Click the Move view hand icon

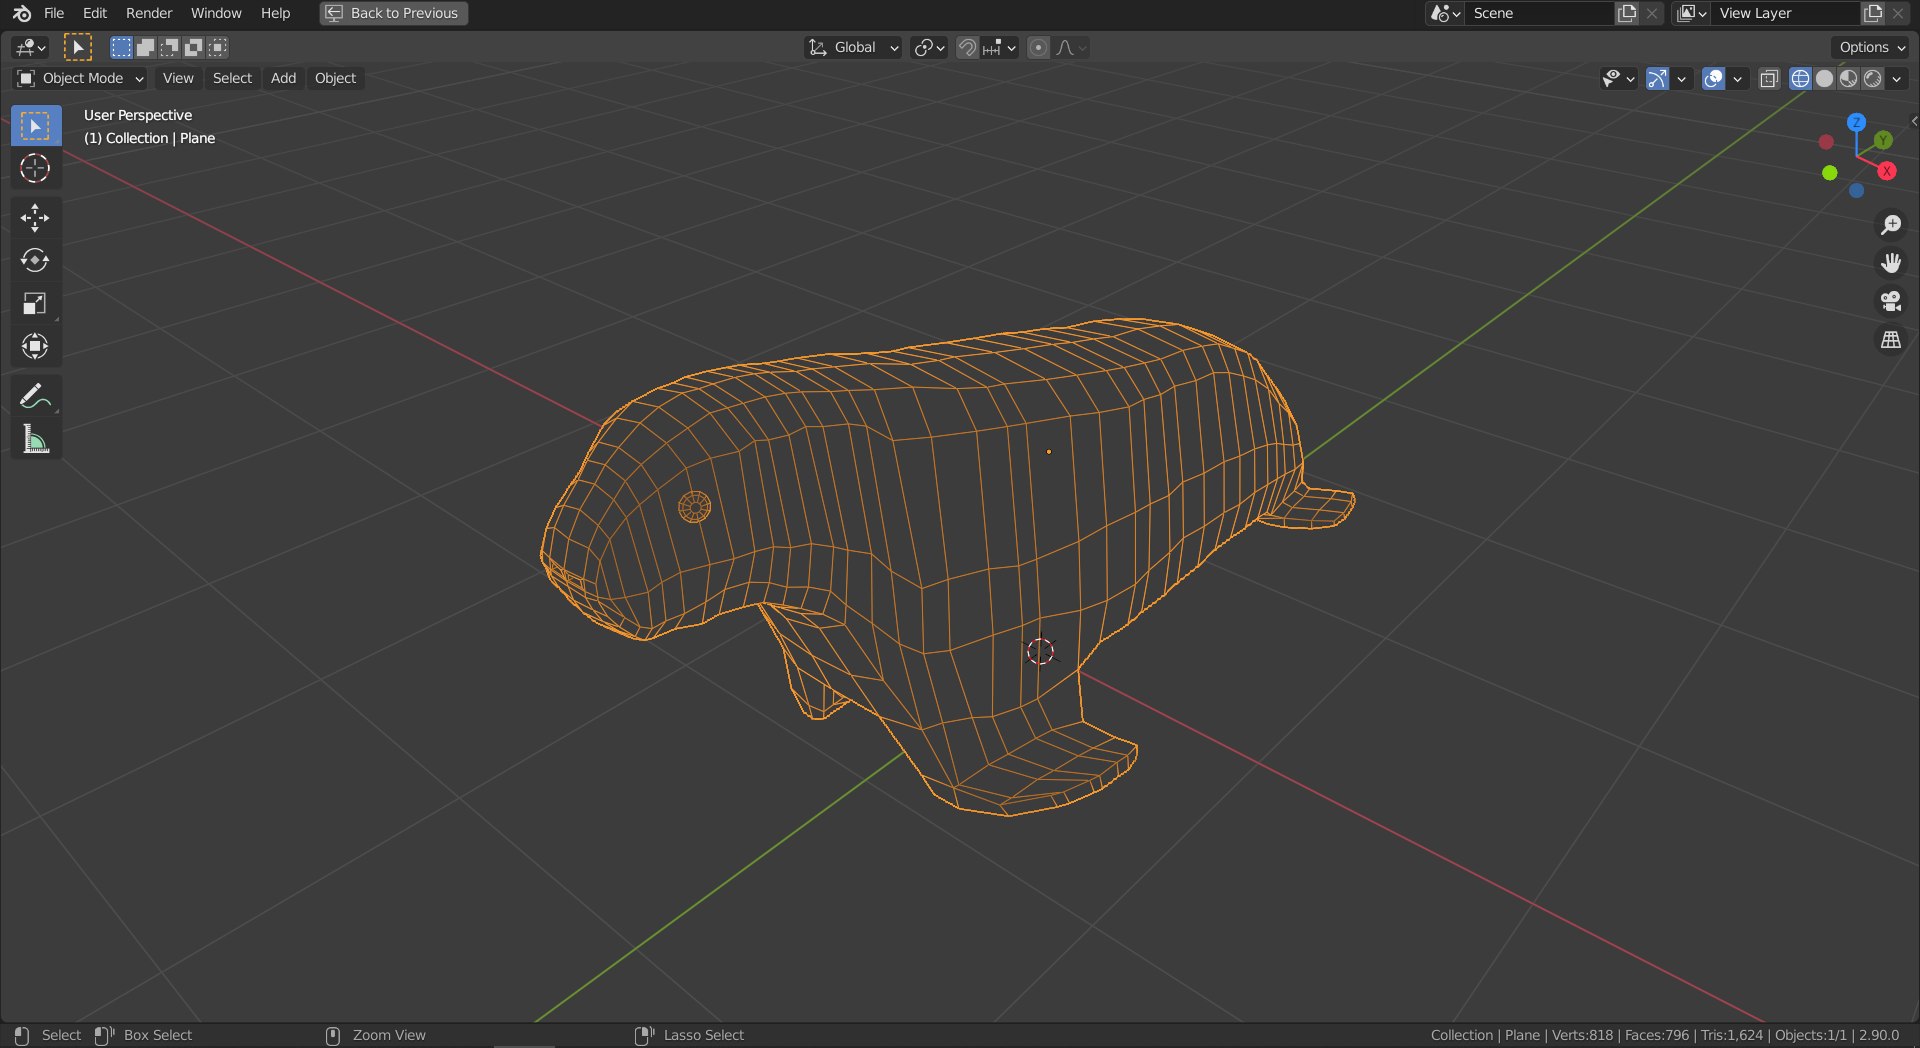1890,263
